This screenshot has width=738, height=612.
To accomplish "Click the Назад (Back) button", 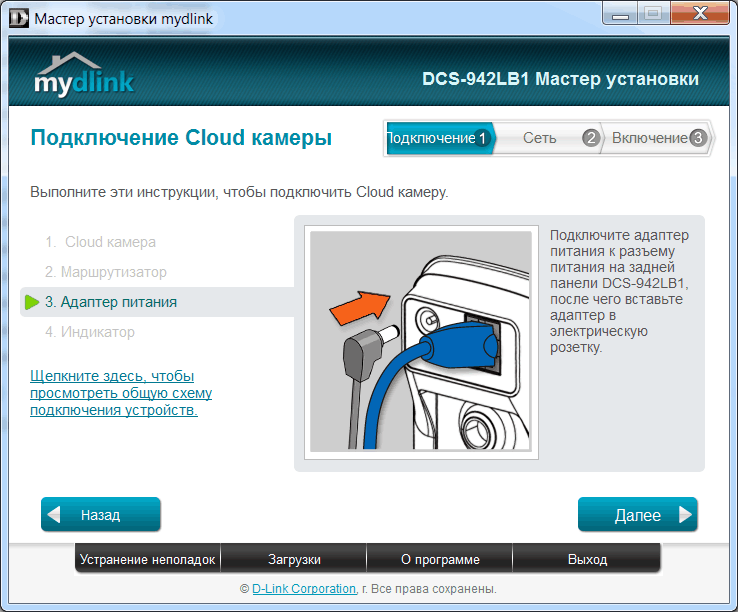I will 101,514.
